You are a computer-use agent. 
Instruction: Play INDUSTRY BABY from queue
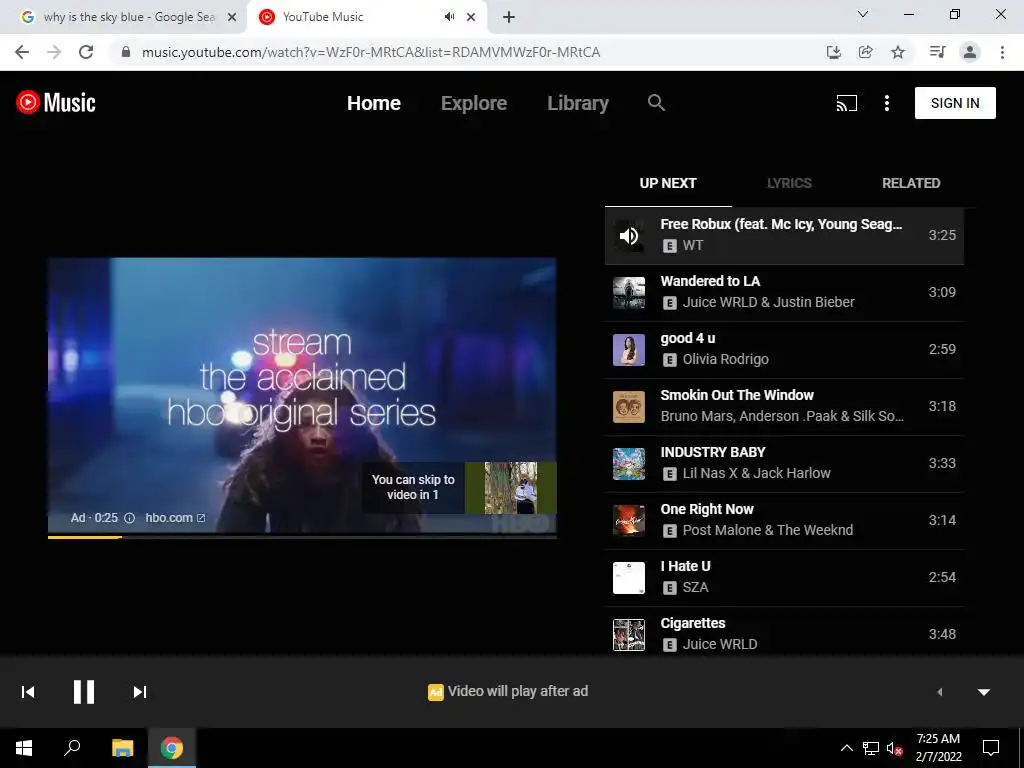784,463
